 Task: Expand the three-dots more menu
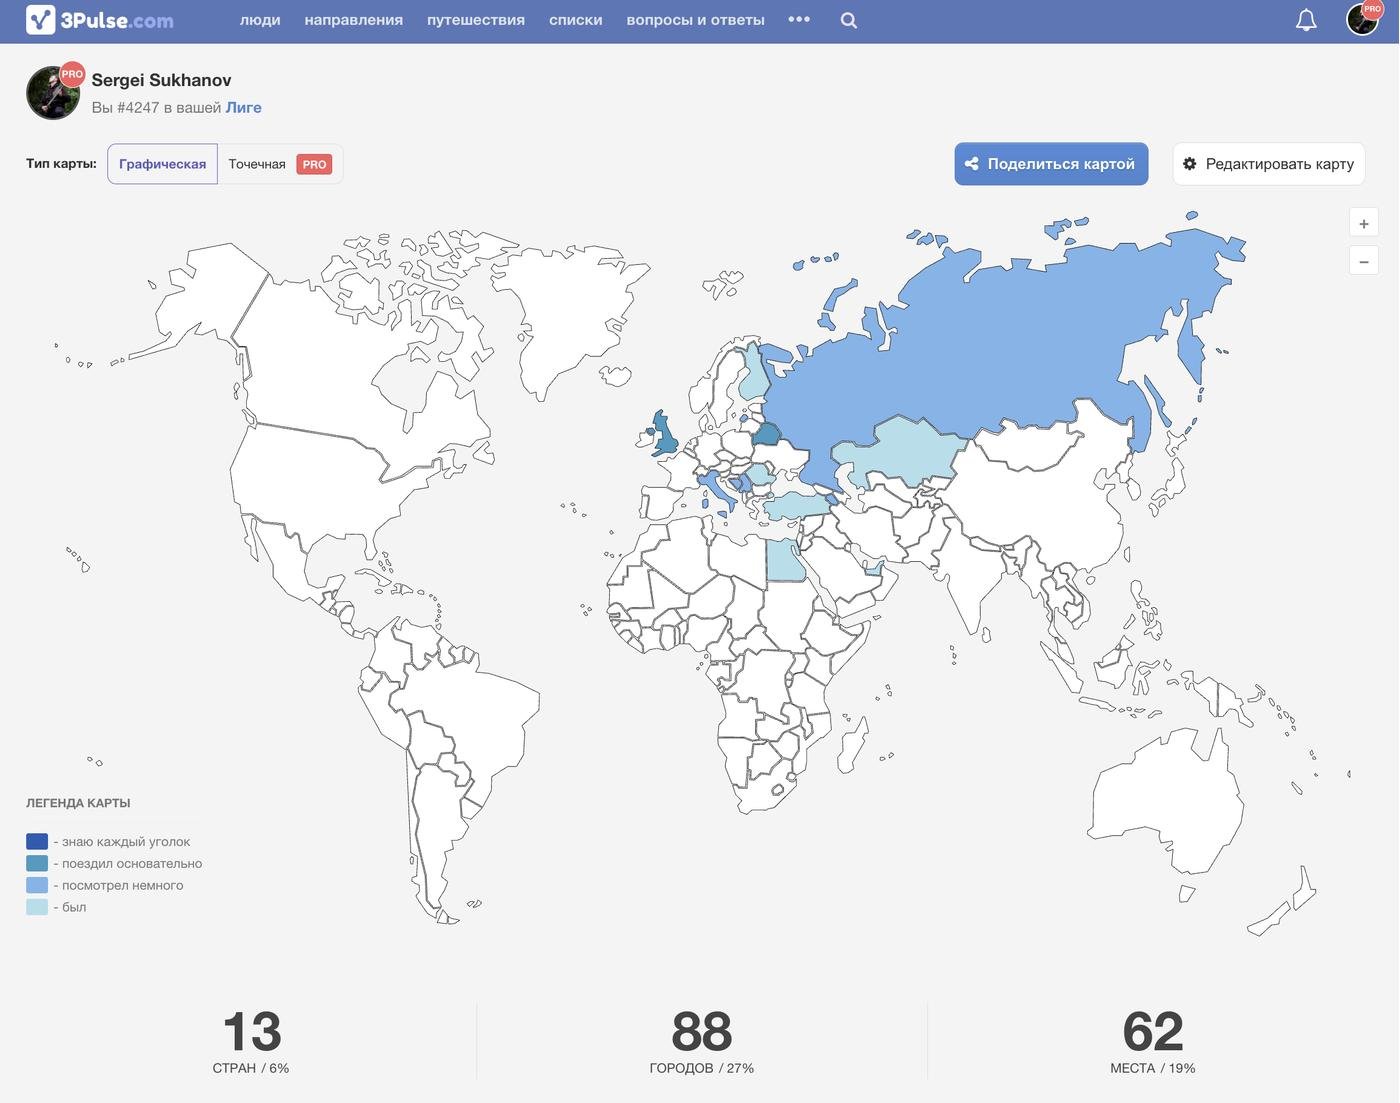click(798, 20)
